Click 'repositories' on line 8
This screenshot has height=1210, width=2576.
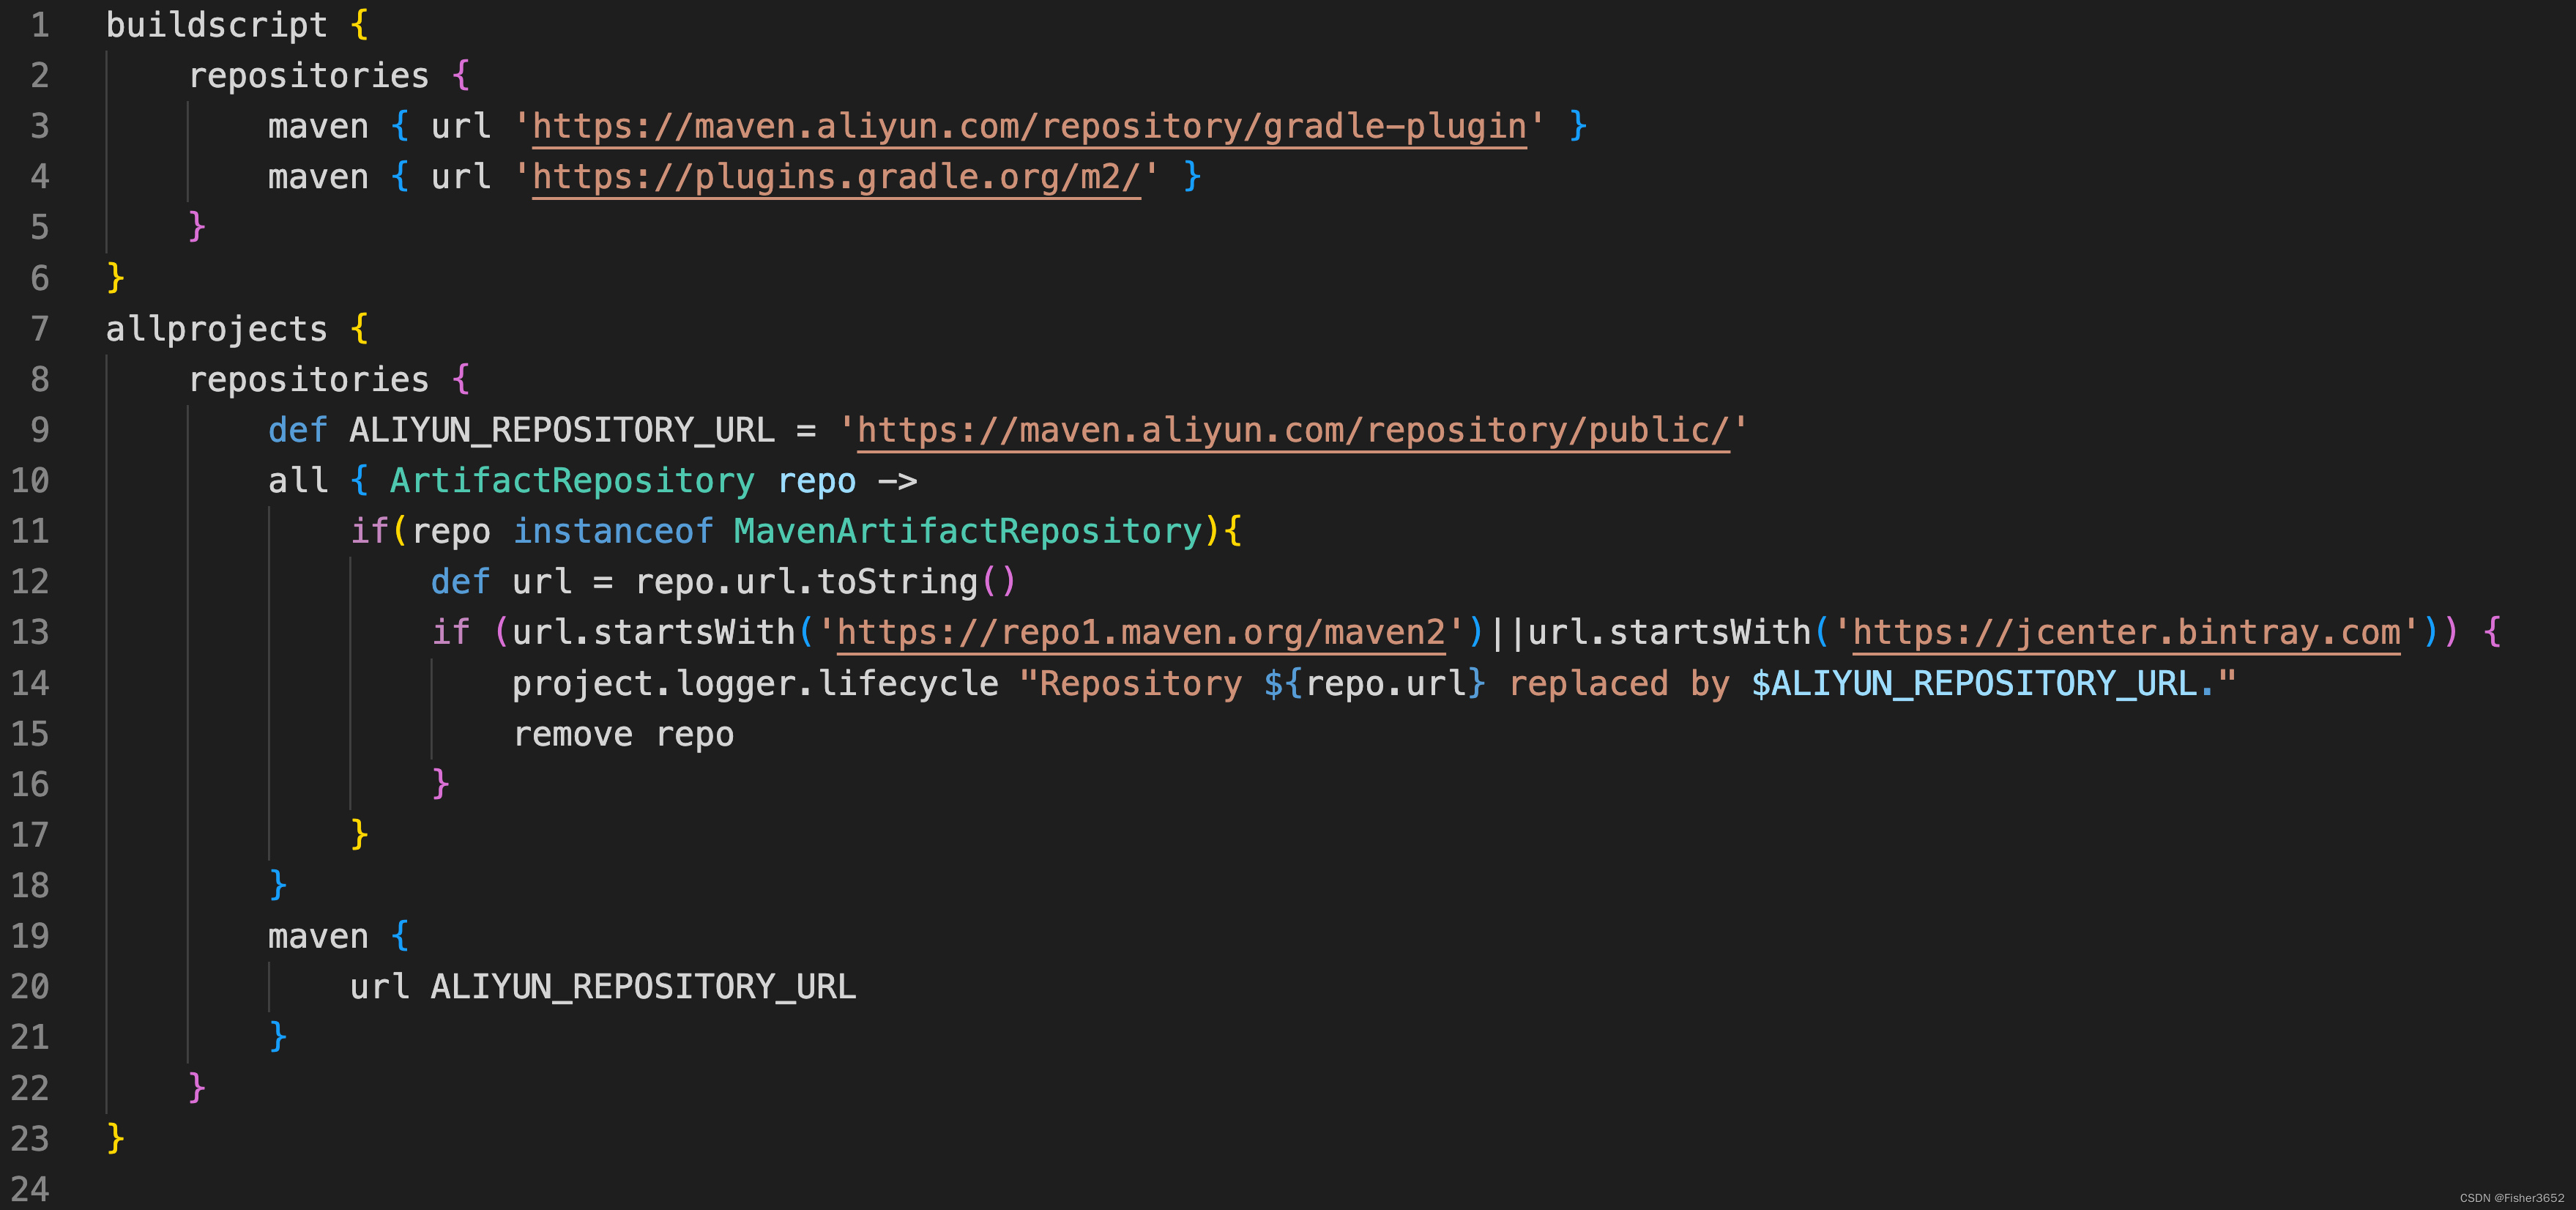tap(309, 379)
